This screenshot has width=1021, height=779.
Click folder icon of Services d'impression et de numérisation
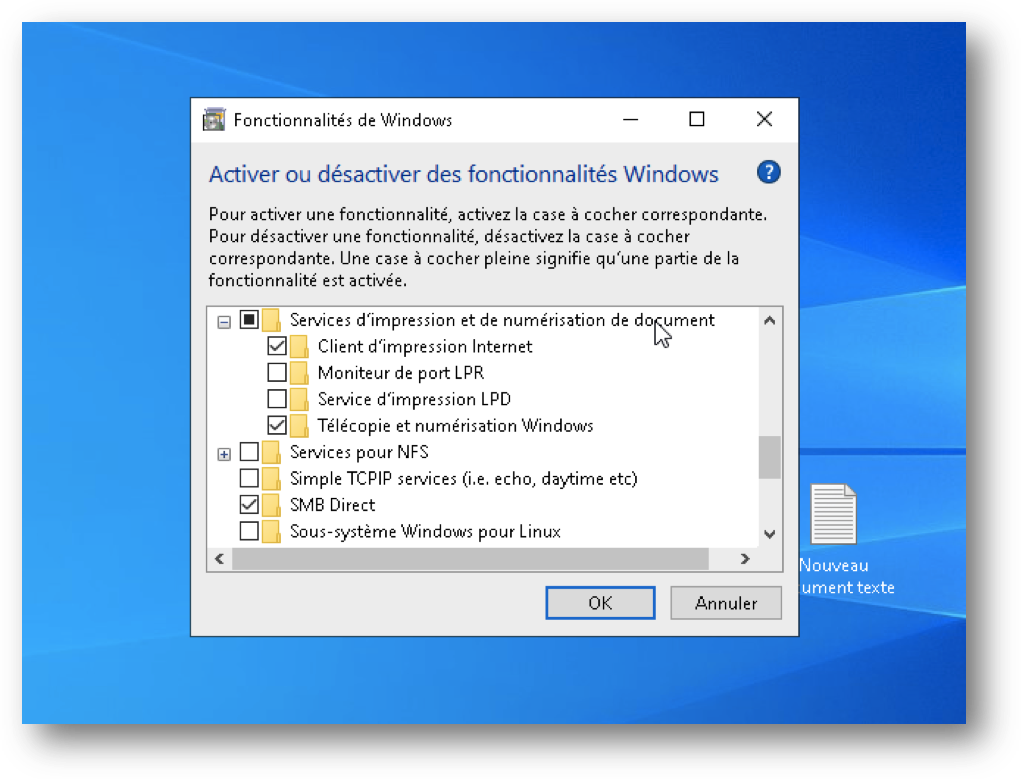click(x=271, y=320)
